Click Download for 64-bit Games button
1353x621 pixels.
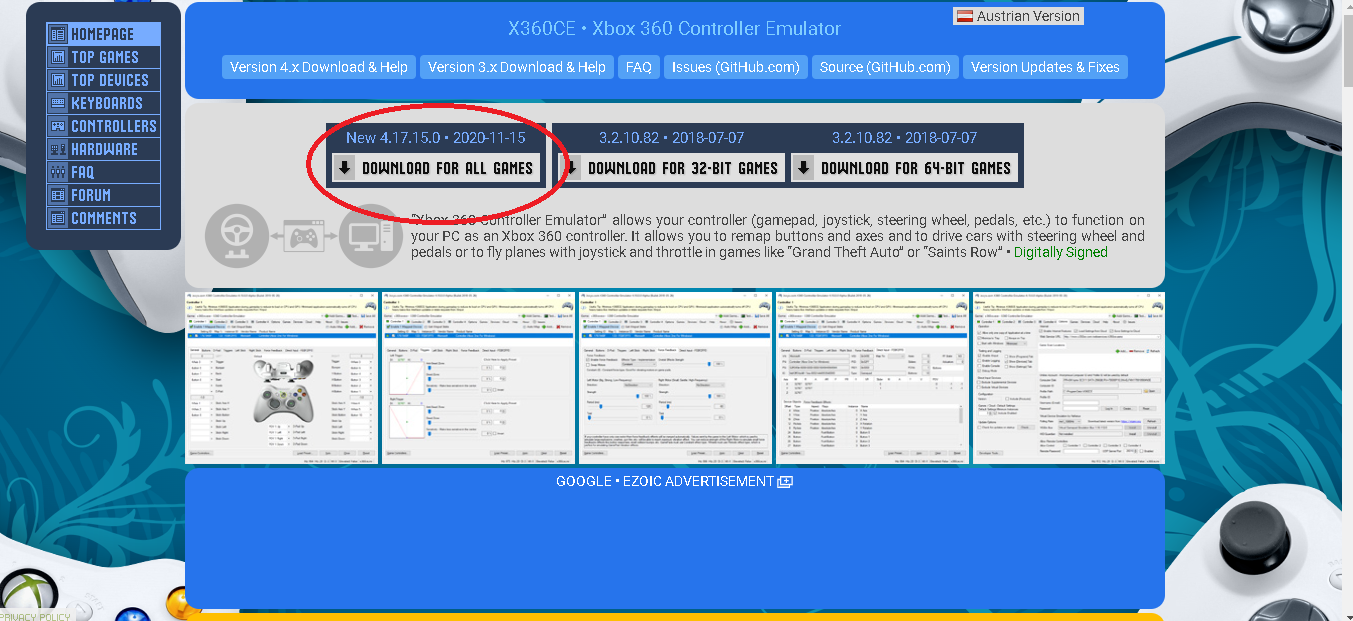pyautogui.click(x=905, y=168)
